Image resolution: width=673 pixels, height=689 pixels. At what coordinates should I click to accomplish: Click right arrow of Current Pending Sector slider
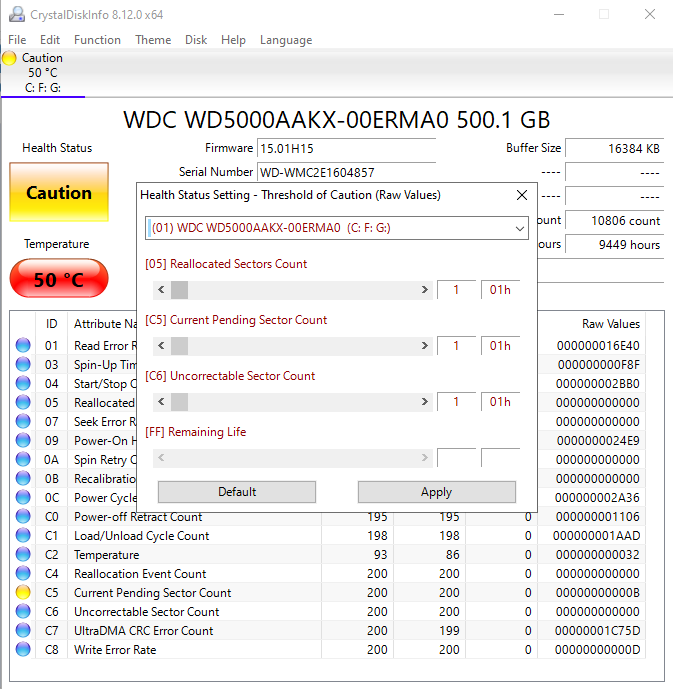[x=424, y=346]
